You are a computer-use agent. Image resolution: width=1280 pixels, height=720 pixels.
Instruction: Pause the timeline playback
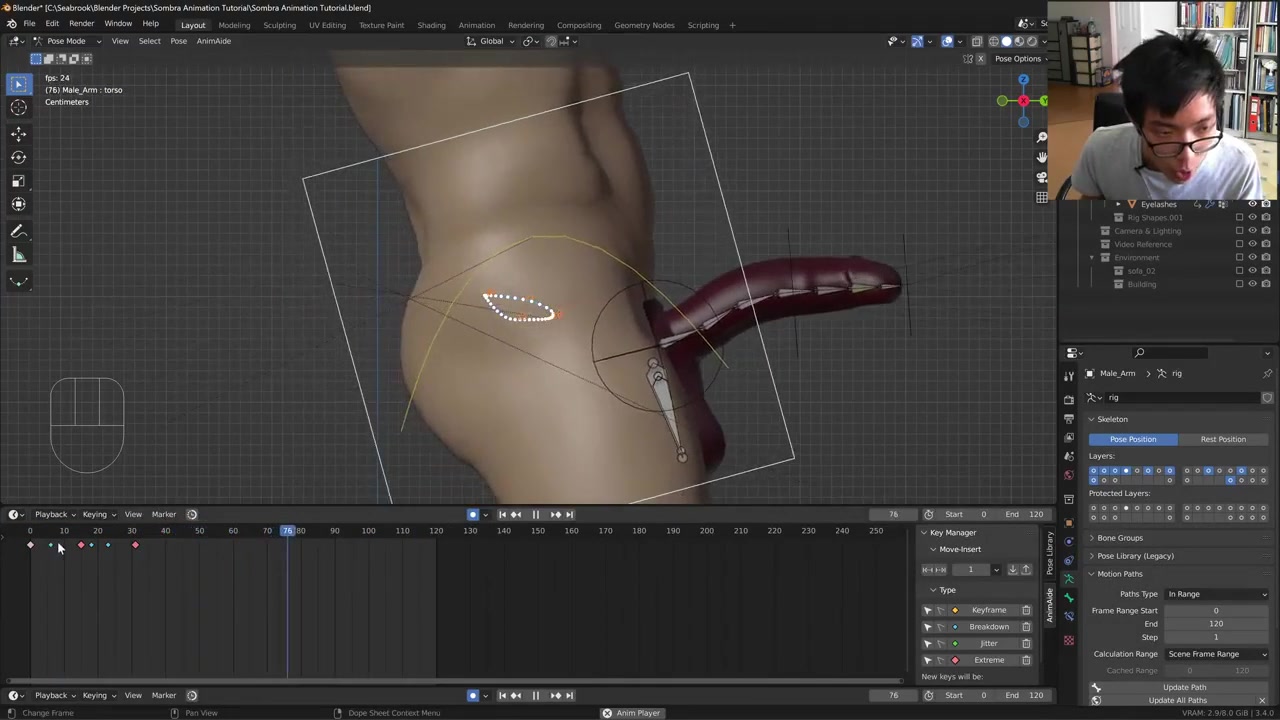tap(535, 515)
